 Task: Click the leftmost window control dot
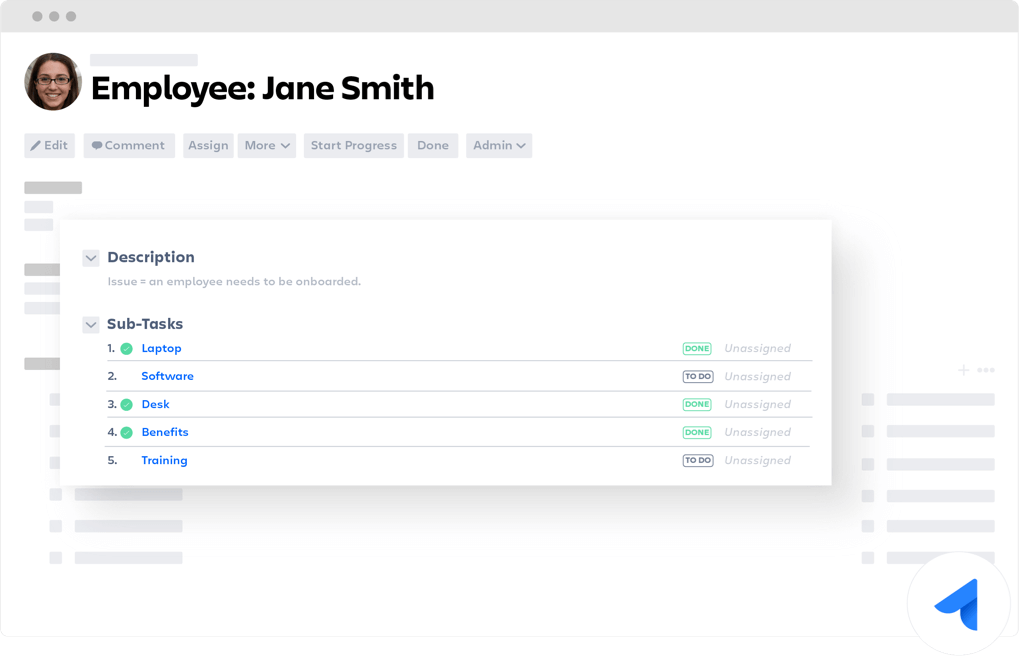point(38,16)
